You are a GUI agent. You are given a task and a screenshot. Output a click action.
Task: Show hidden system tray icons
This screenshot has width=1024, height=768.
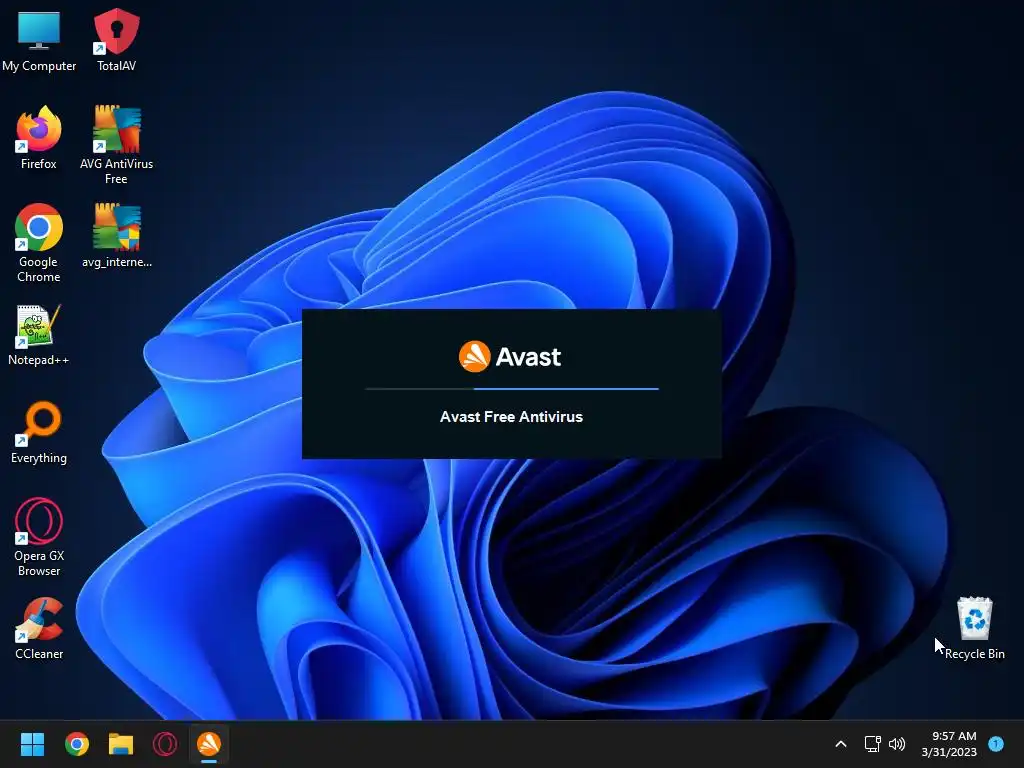[841, 744]
